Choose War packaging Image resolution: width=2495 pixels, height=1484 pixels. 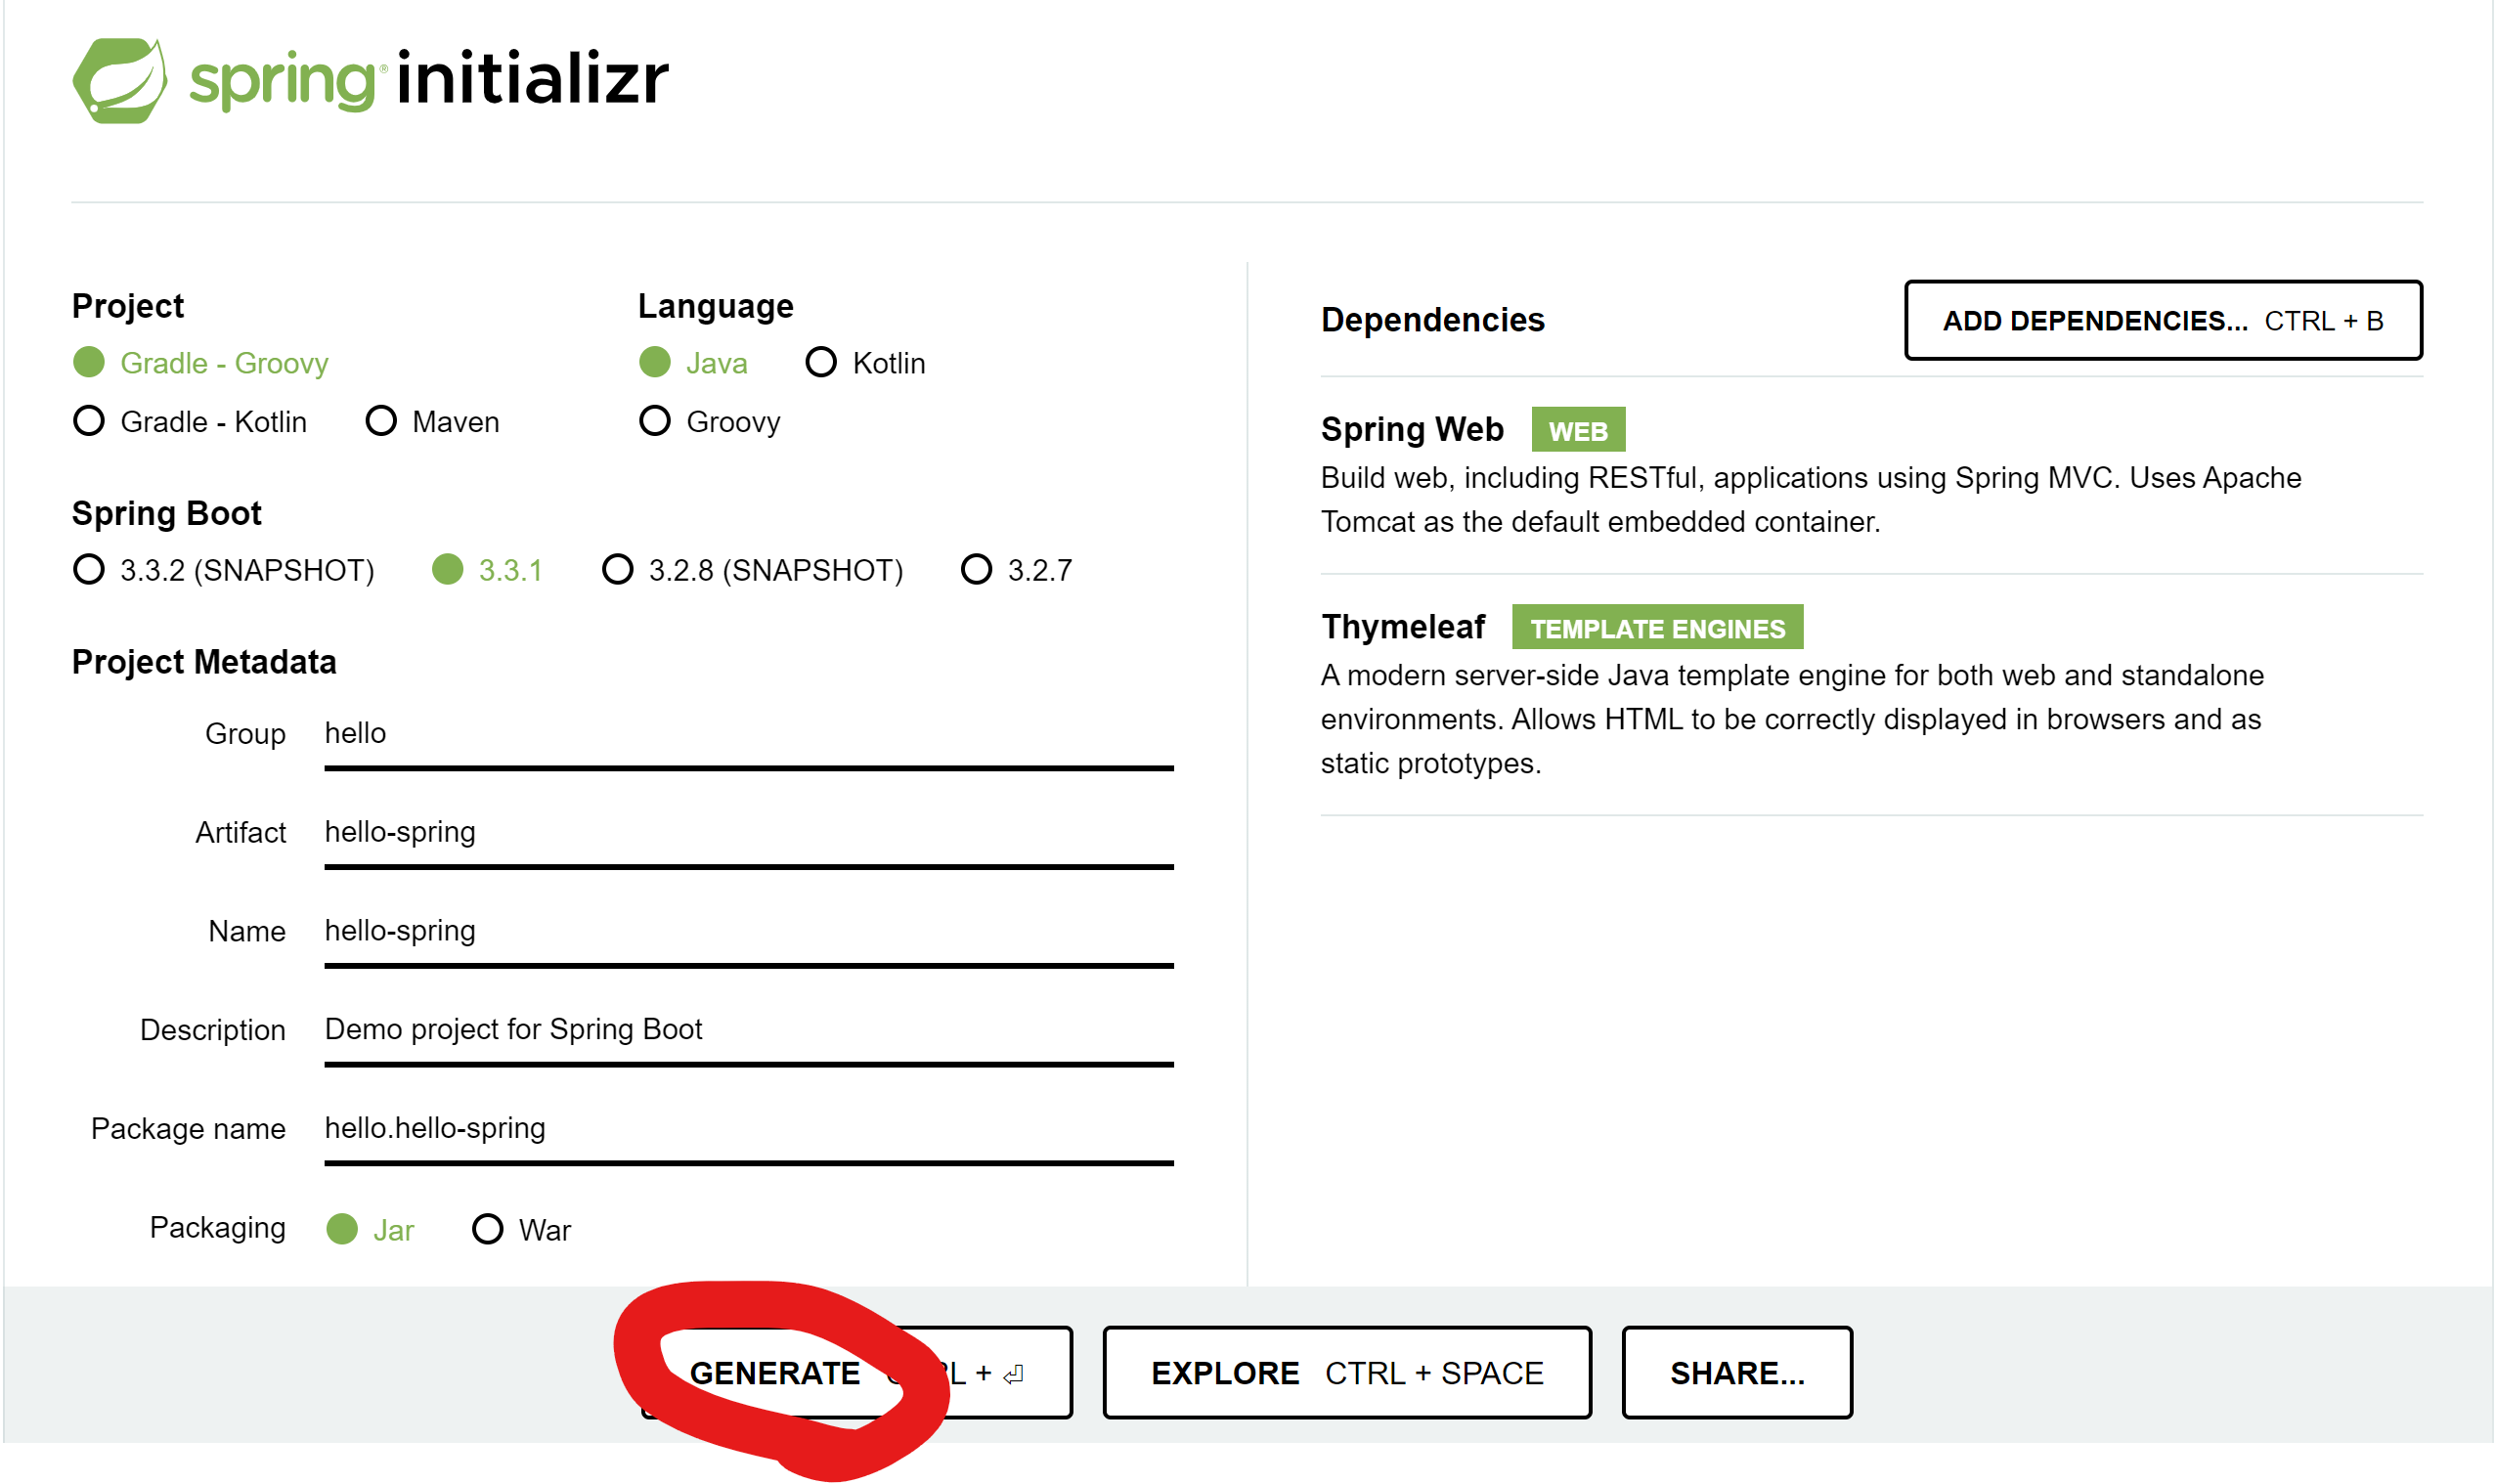coord(521,1229)
